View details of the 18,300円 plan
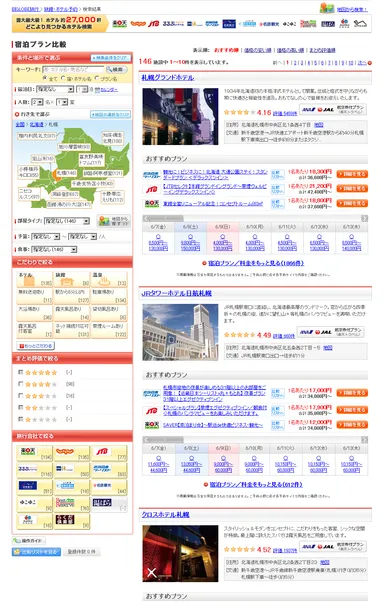Image resolution: width=384 pixels, height=607 pixels. pos(352,174)
